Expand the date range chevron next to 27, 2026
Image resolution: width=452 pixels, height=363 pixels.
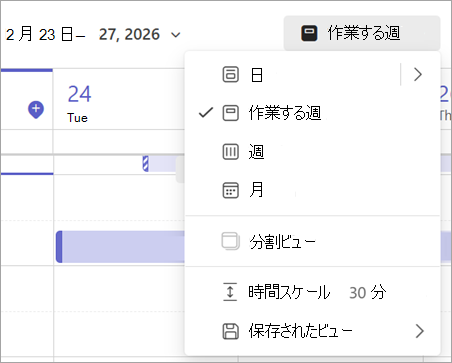coord(175,35)
